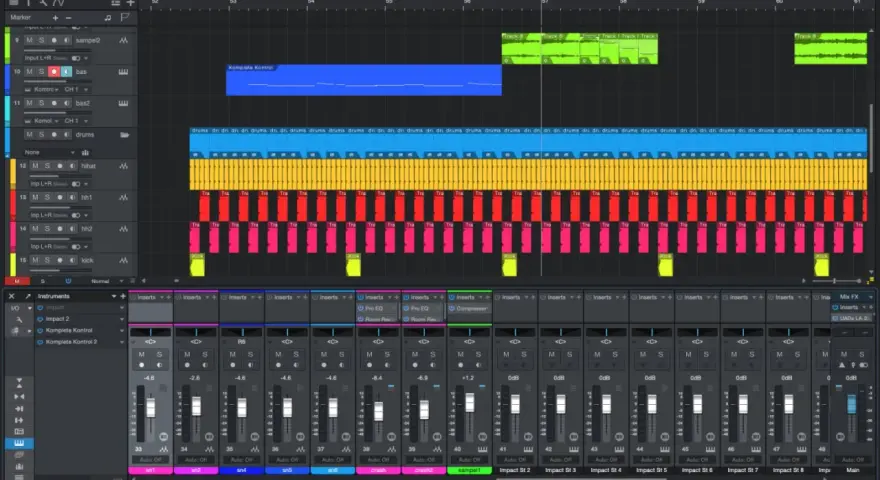Click bus meter icon beside None dropdown
This screenshot has height=480, width=880.
click(85, 152)
